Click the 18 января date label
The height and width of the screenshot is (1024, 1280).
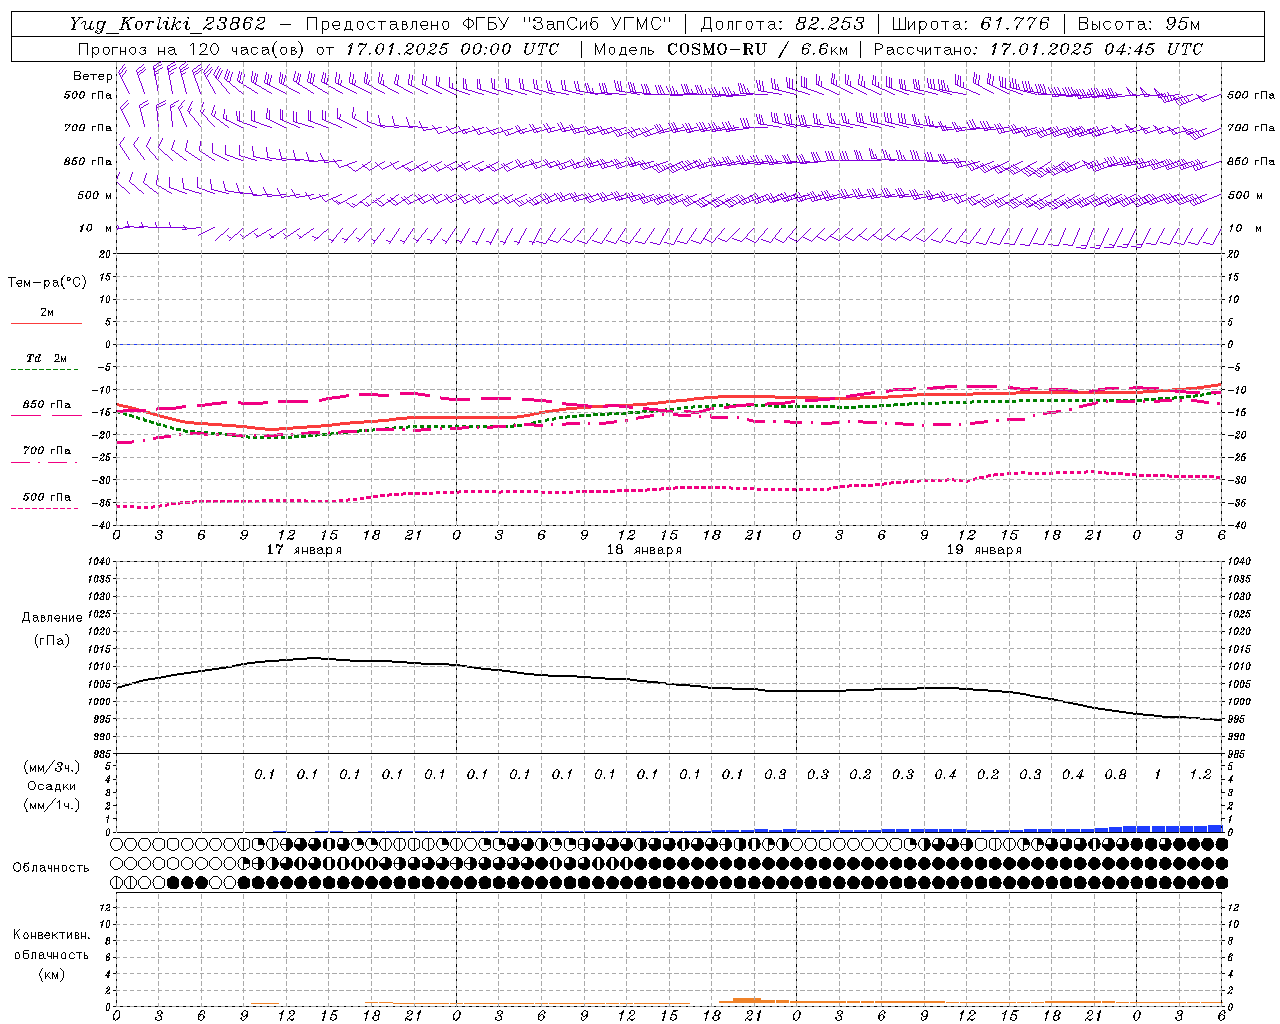point(644,550)
